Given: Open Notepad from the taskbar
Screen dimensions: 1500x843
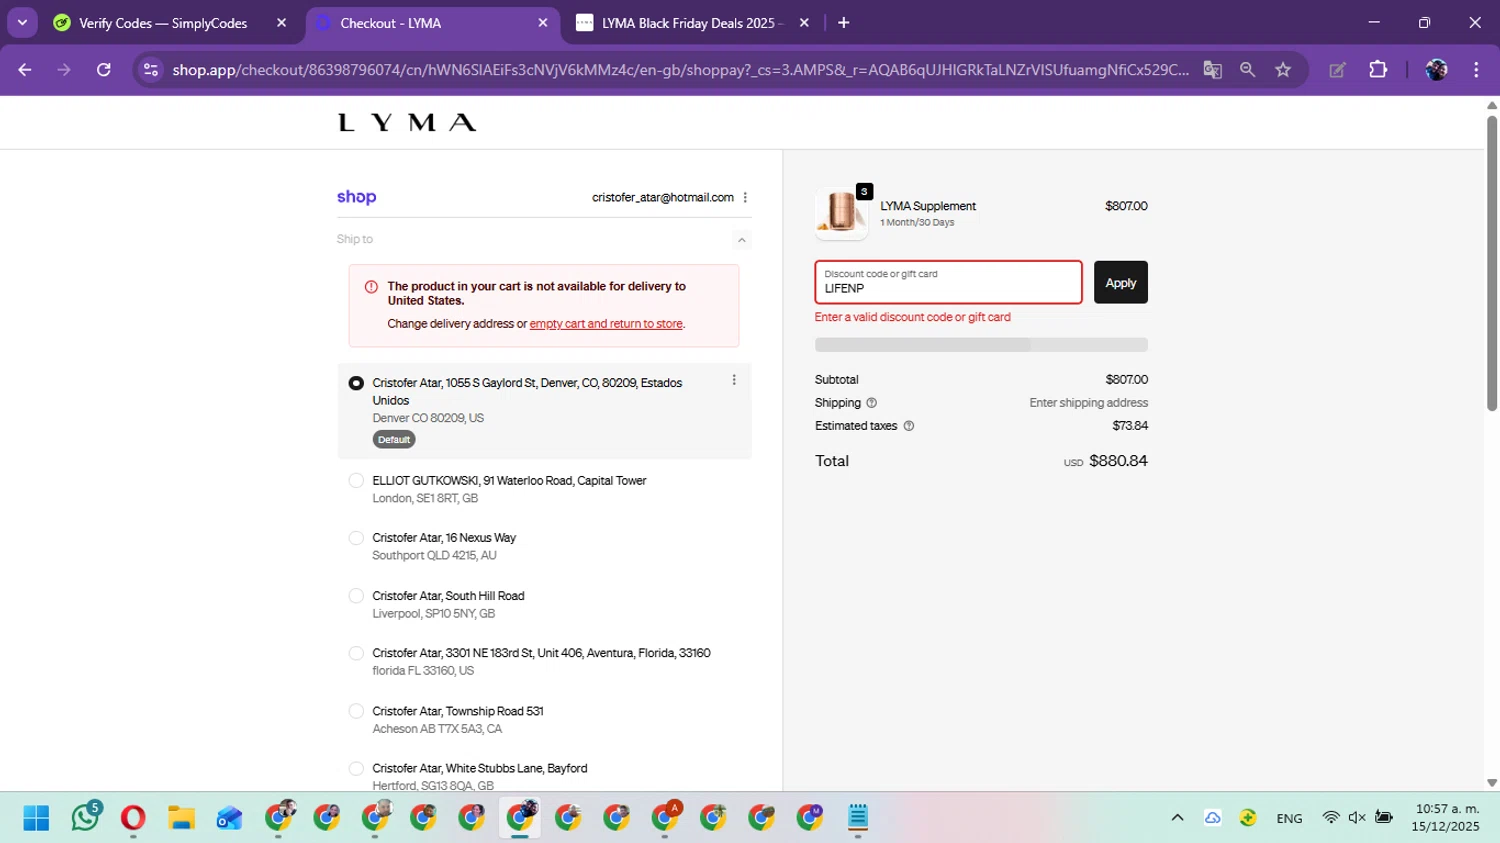Looking at the screenshot, I should click(x=858, y=818).
